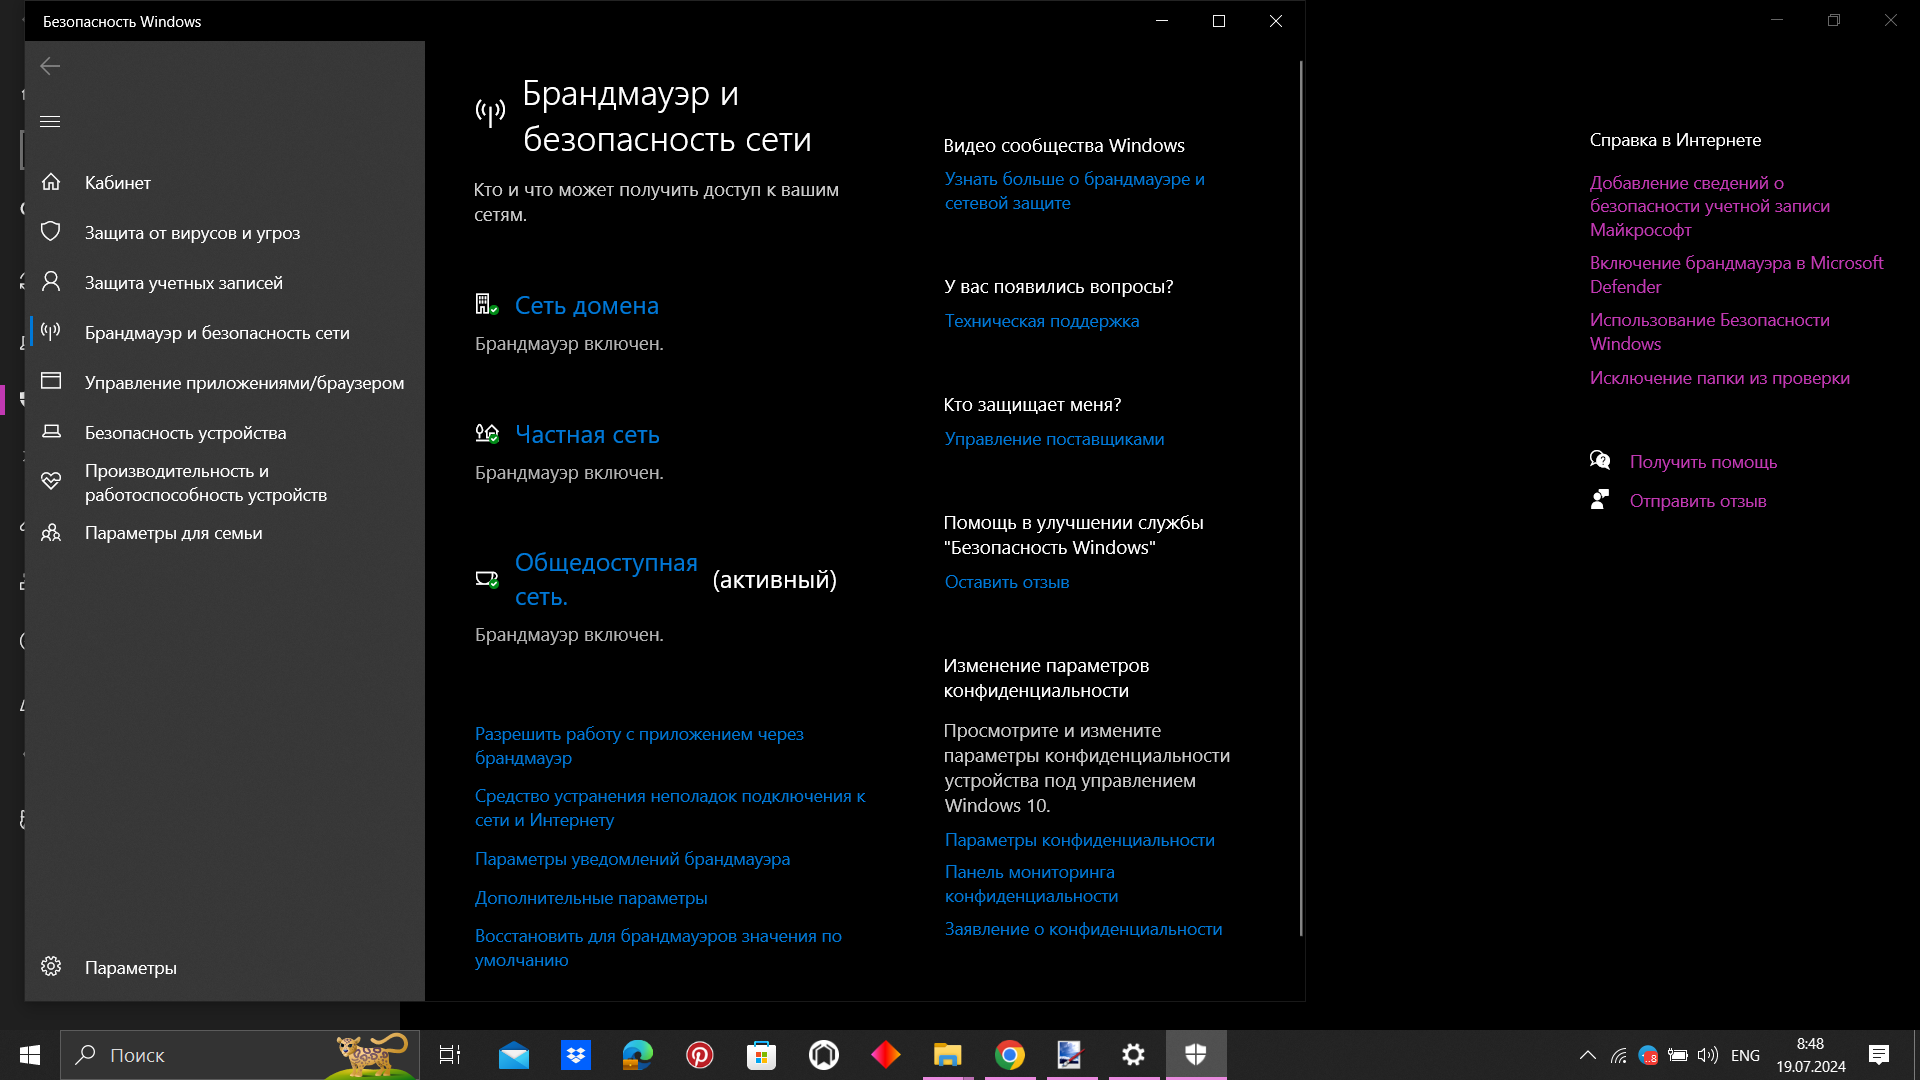Click the device health heart icon
The height and width of the screenshot is (1080, 1920).
[51, 481]
